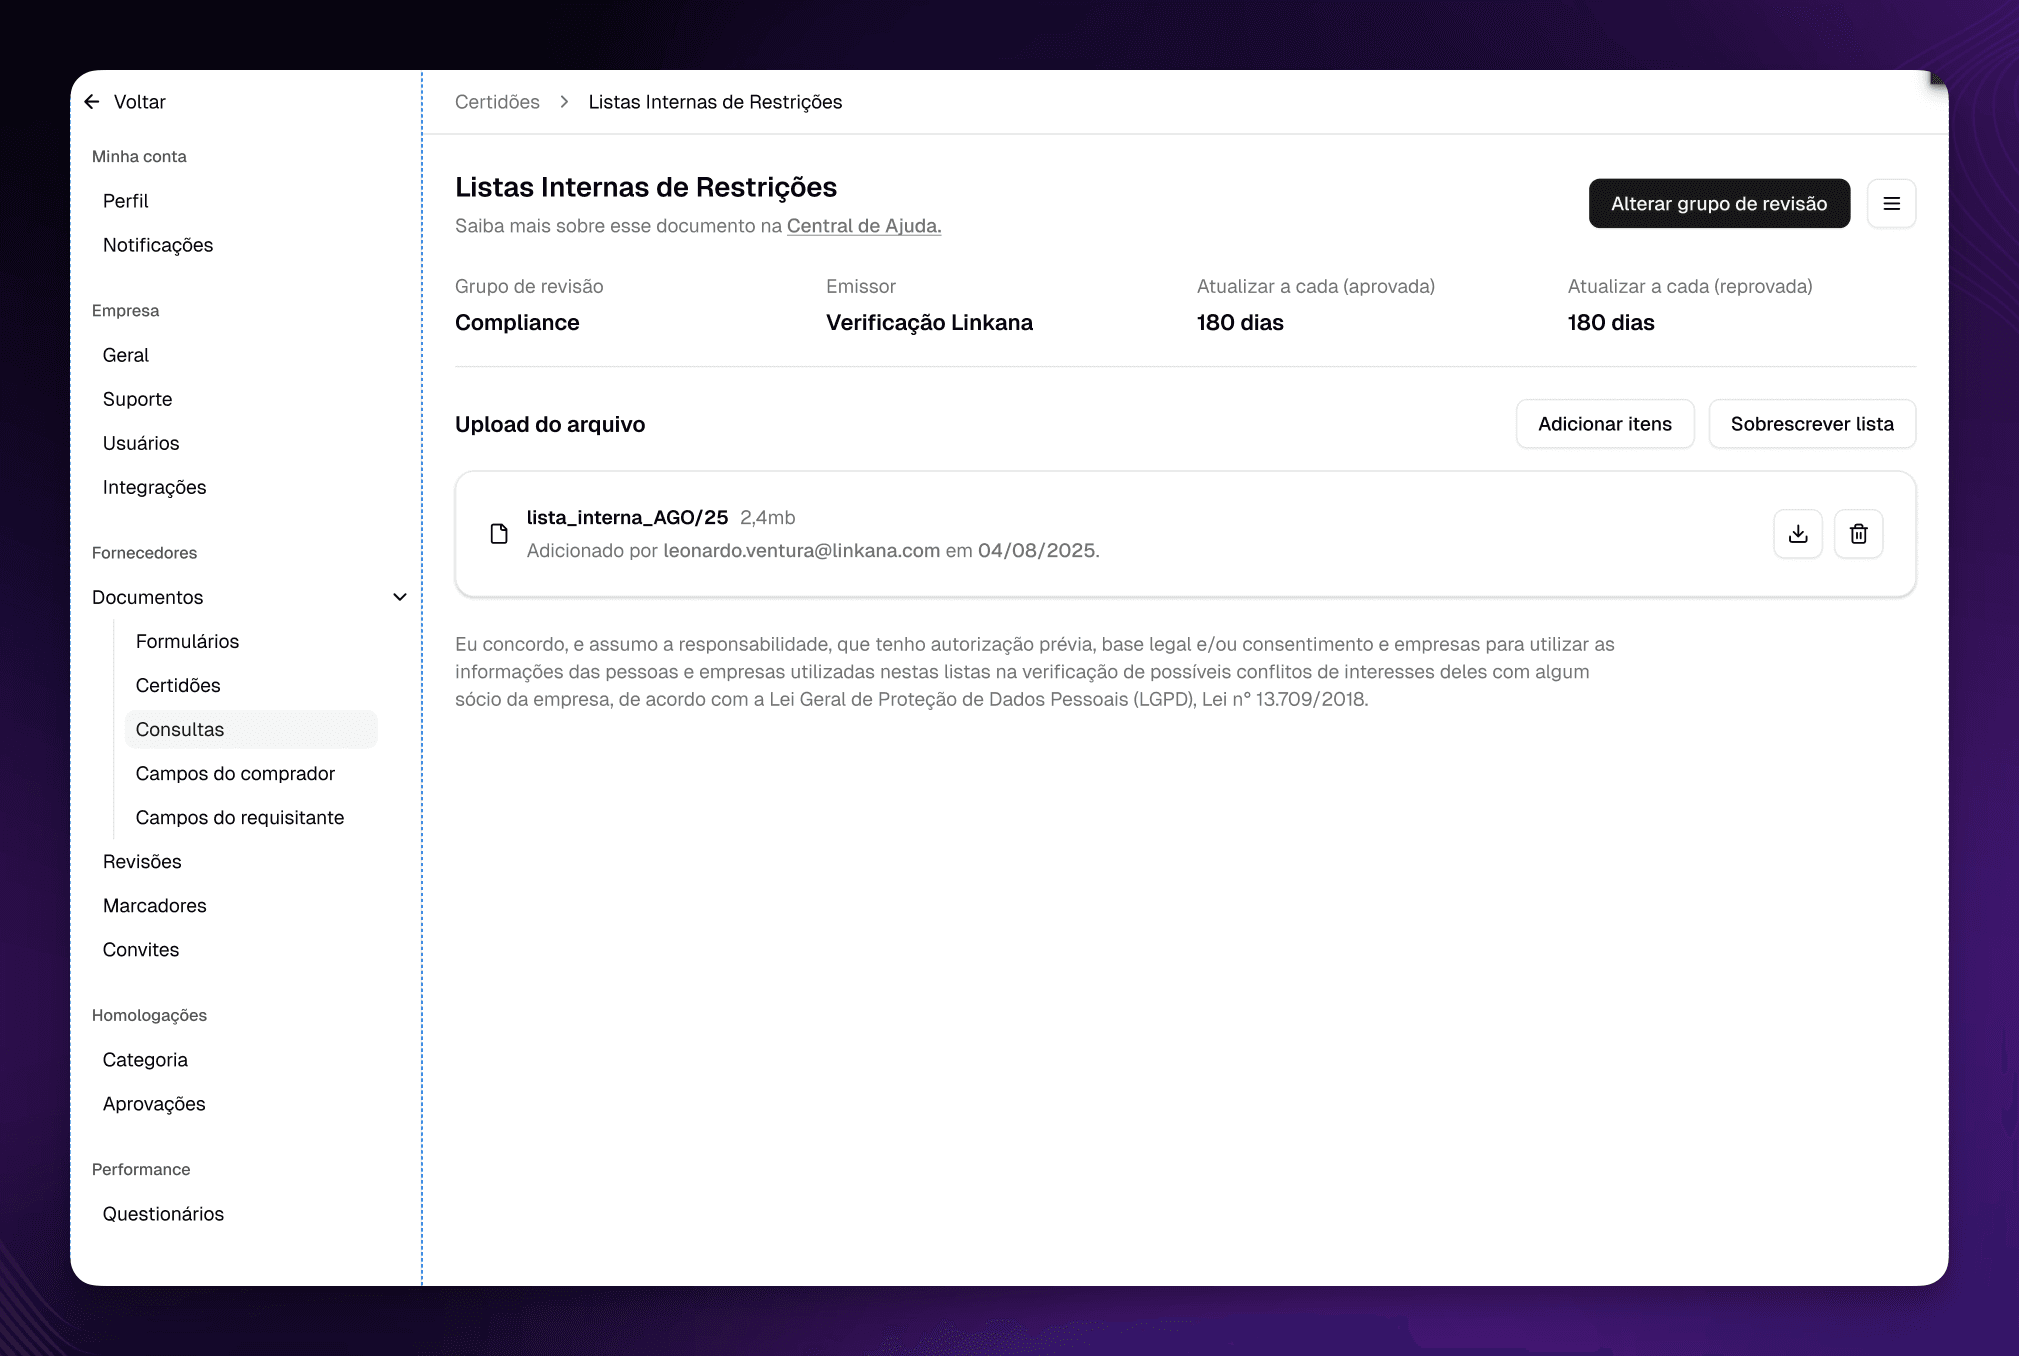Click the document file icon in upload card
Image resolution: width=2019 pixels, height=1356 pixels.
(499, 534)
